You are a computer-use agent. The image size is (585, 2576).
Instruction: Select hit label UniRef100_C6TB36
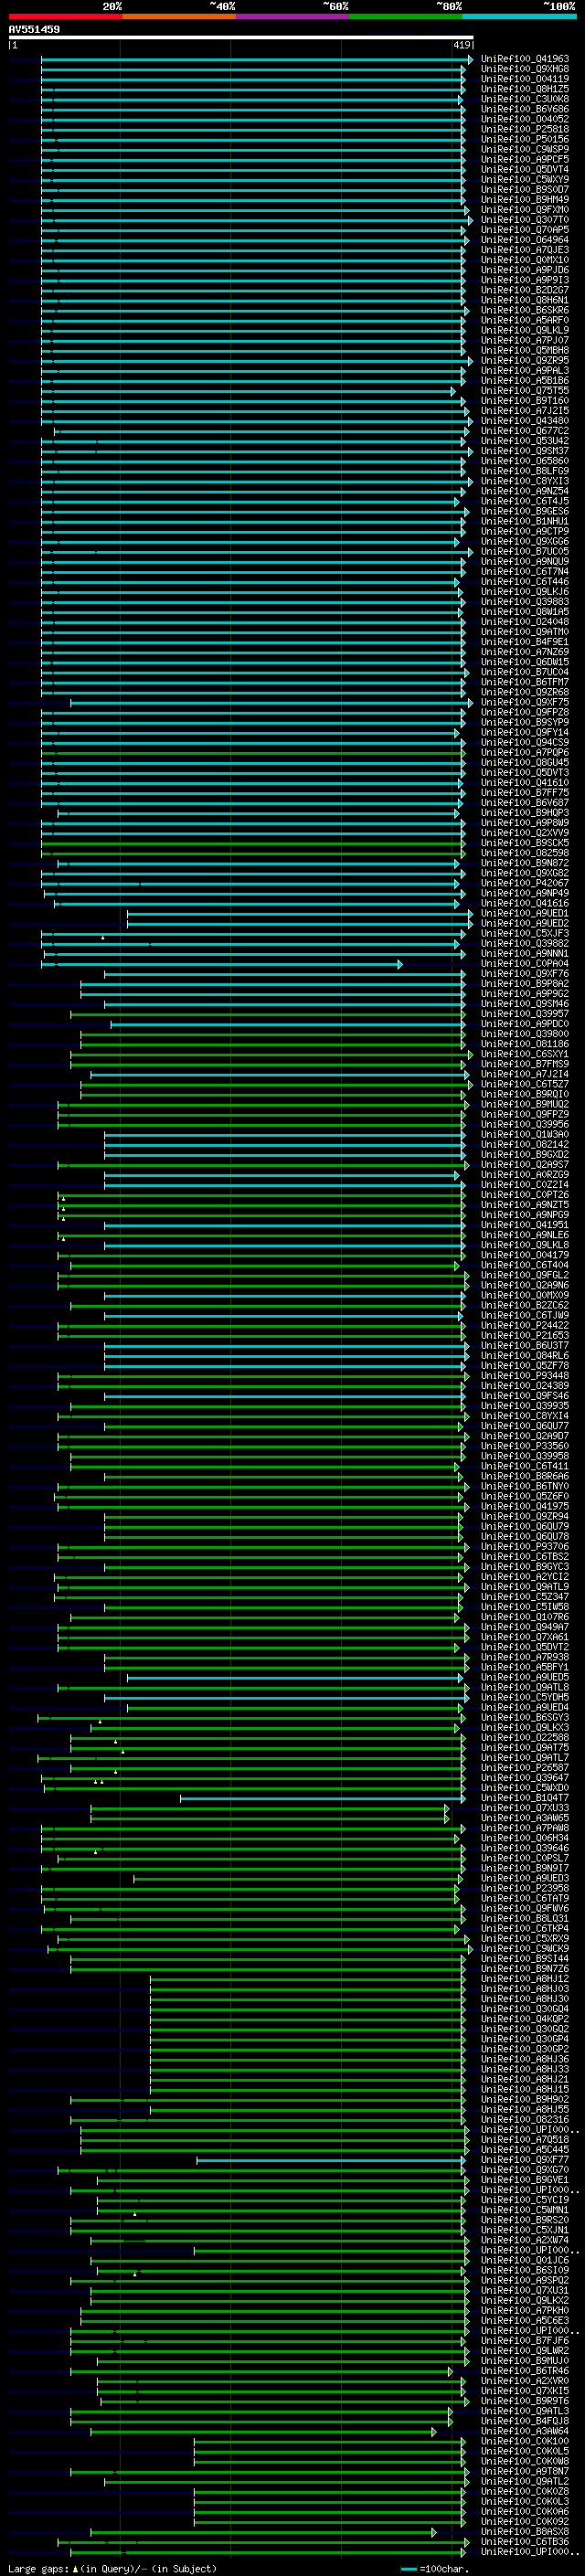click(x=525, y=2542)
